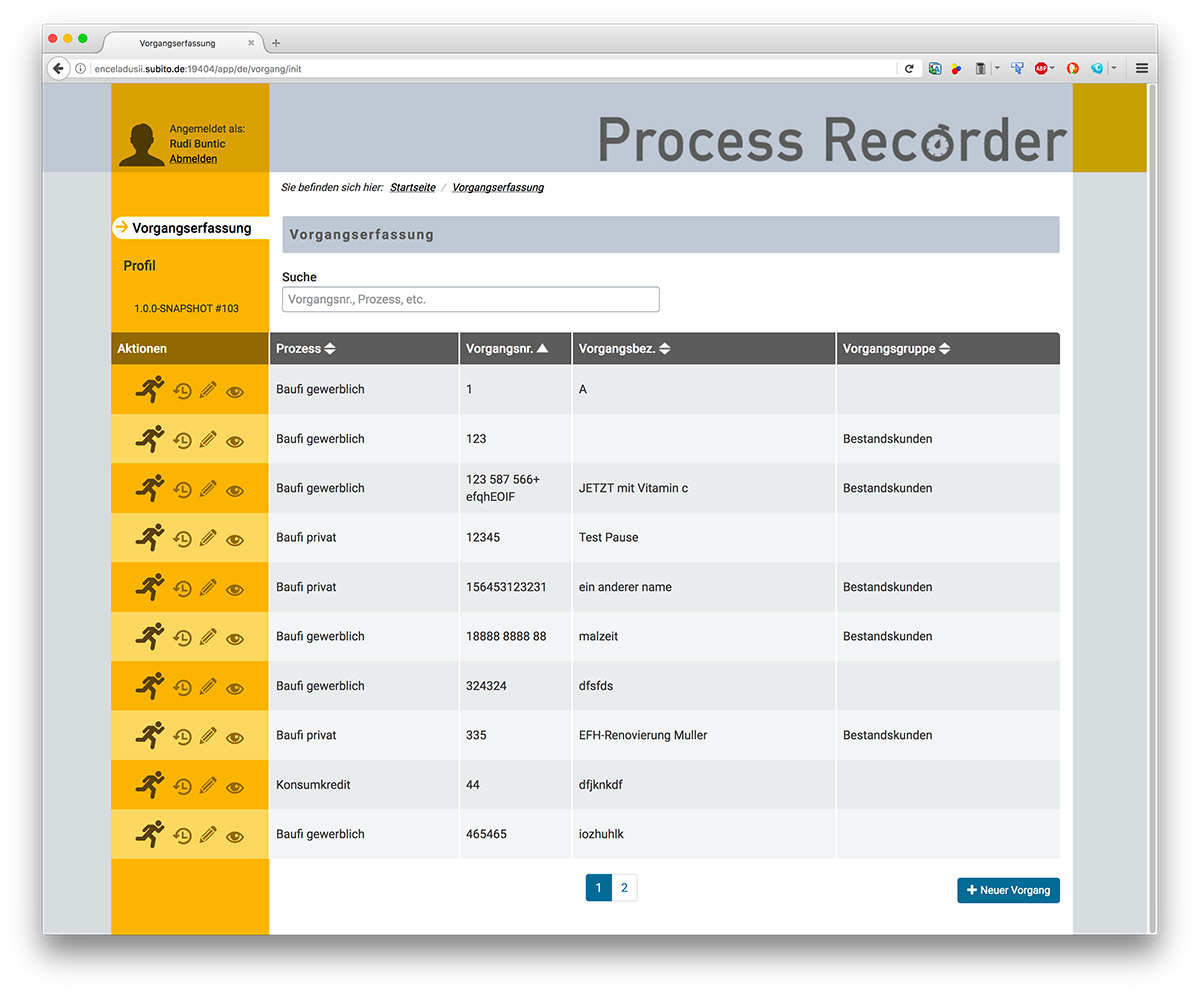The image size is (1200, 995).
Task: Edit the EFH-Renovierung Muller row with pencil
Action: [x=208, y=736]
